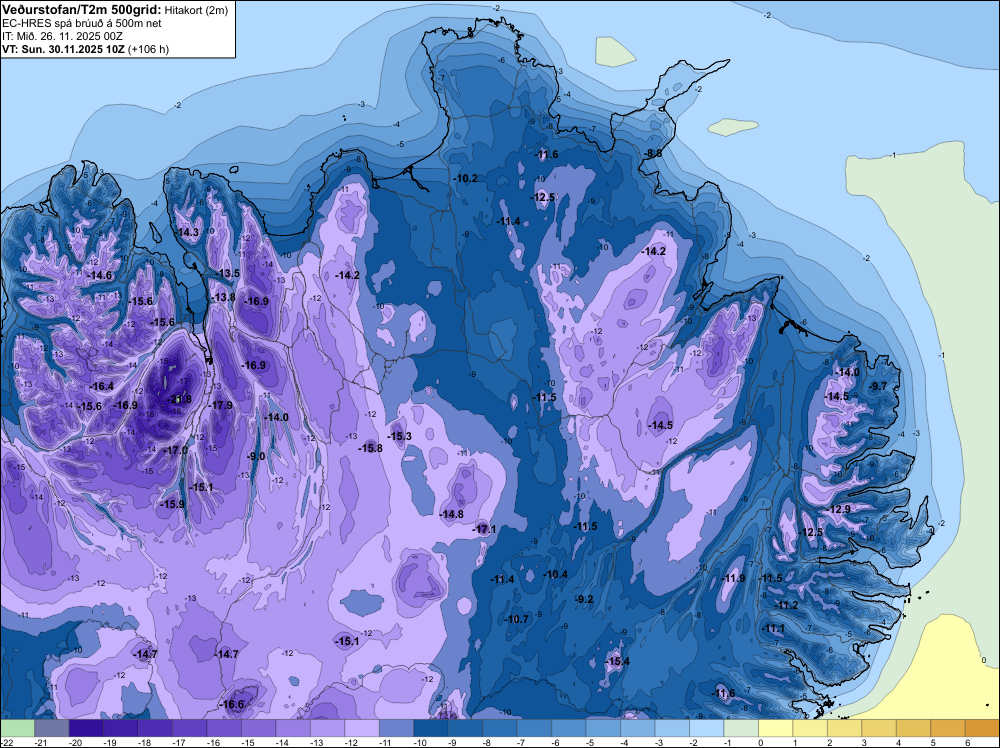Pick the legend swatch labeled -17
This screenshot has height=748, width=1000.
tap(189, 728)
